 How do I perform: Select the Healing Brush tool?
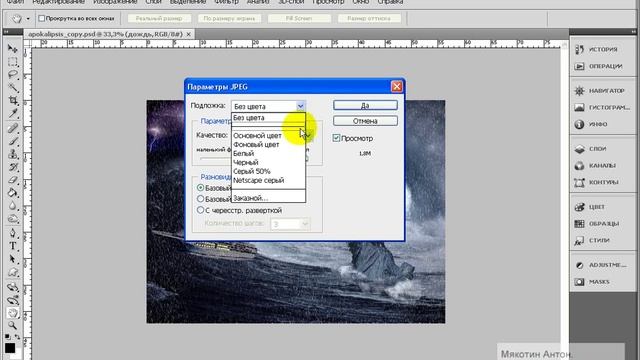click(13, 129)
